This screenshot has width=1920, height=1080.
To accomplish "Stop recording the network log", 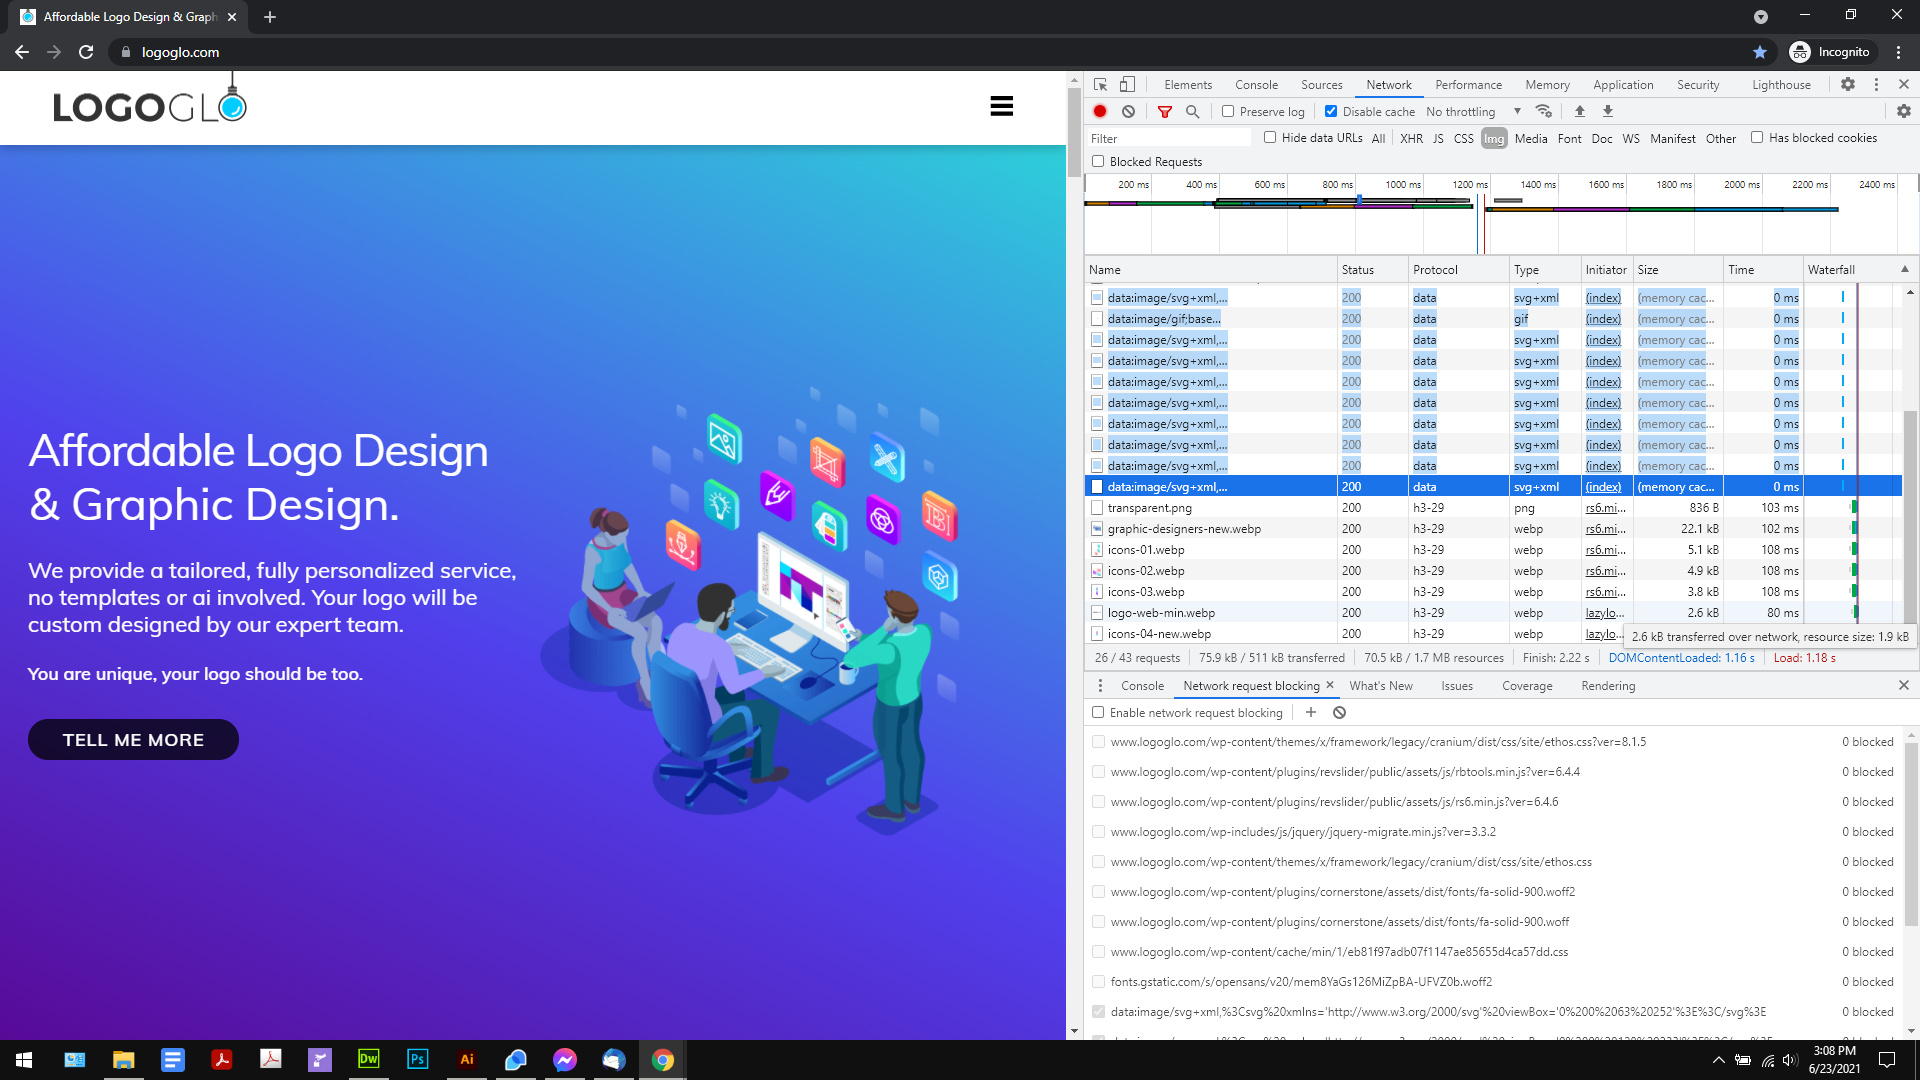I will [x=1100, y=112].
